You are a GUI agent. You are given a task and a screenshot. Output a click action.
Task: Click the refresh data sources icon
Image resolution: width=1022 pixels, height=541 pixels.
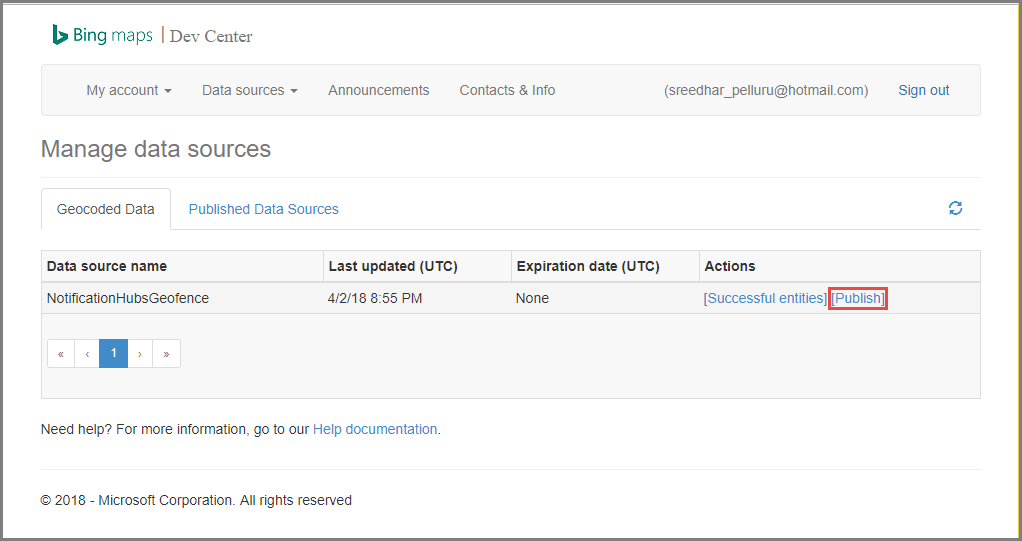(955, 208)
